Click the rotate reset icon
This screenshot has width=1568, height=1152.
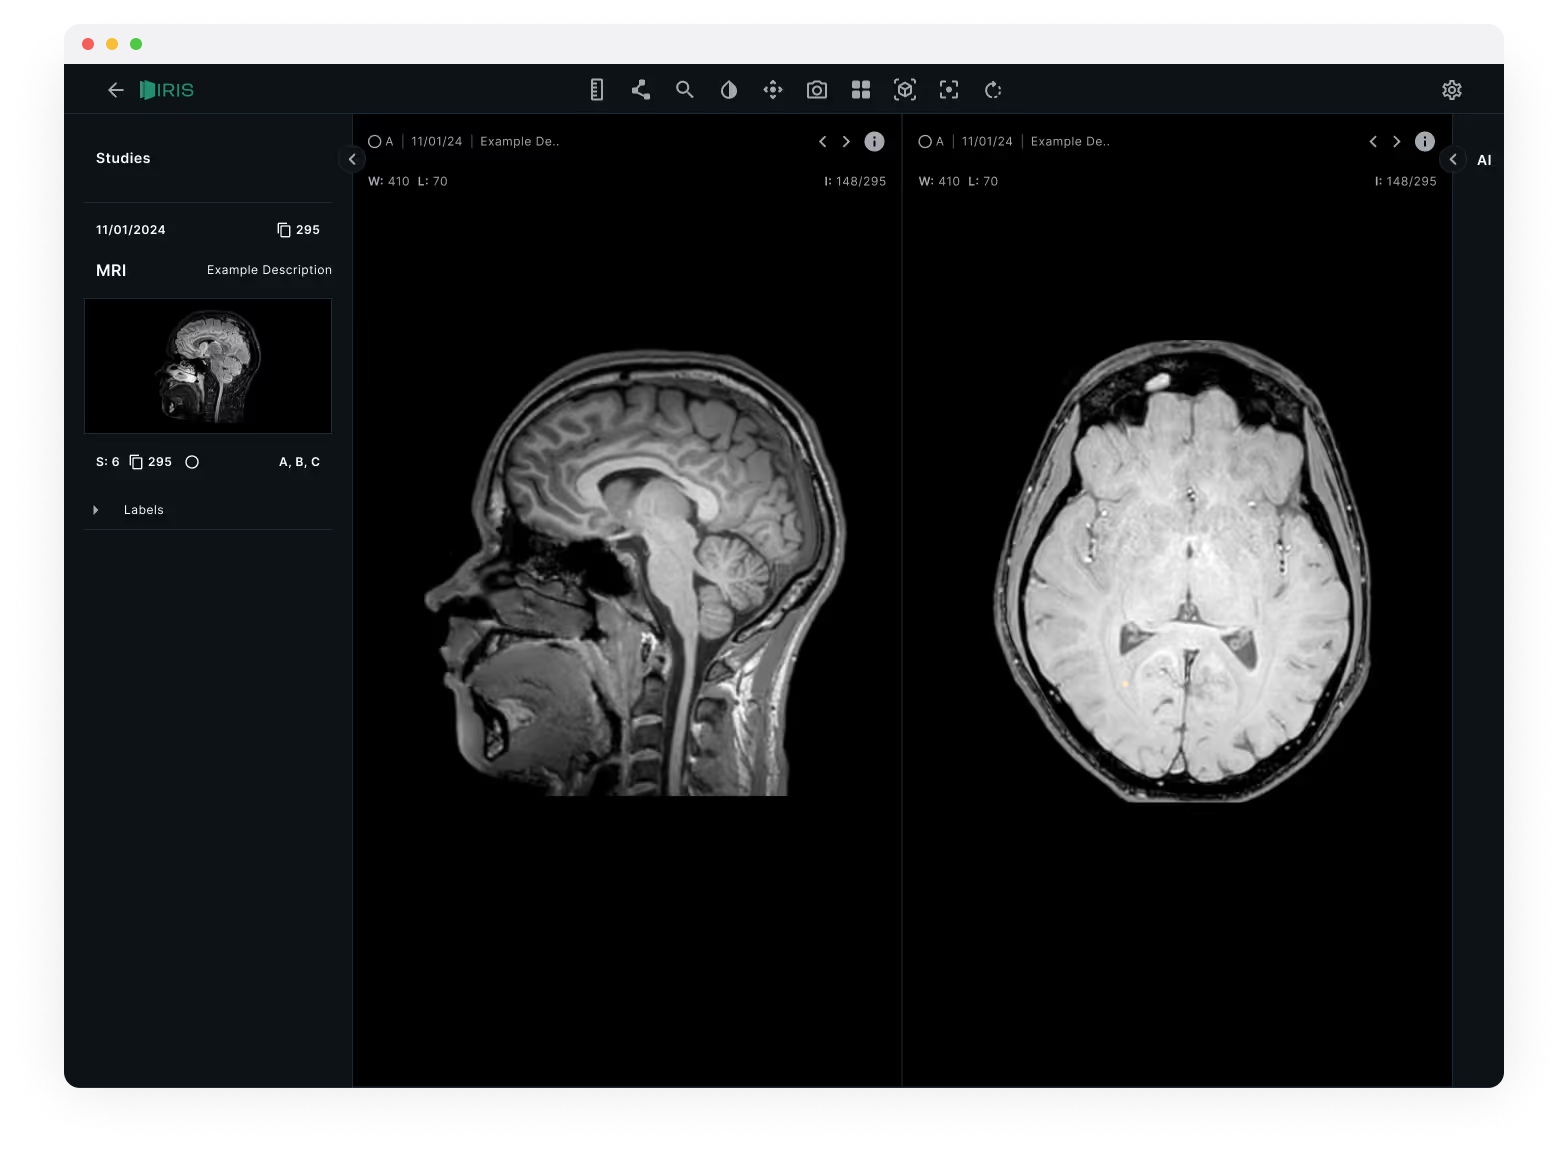tap(993, 90)
